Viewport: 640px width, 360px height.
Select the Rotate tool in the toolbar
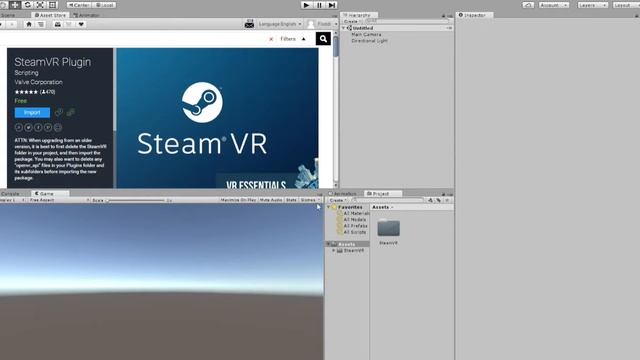tap(27, 5)
